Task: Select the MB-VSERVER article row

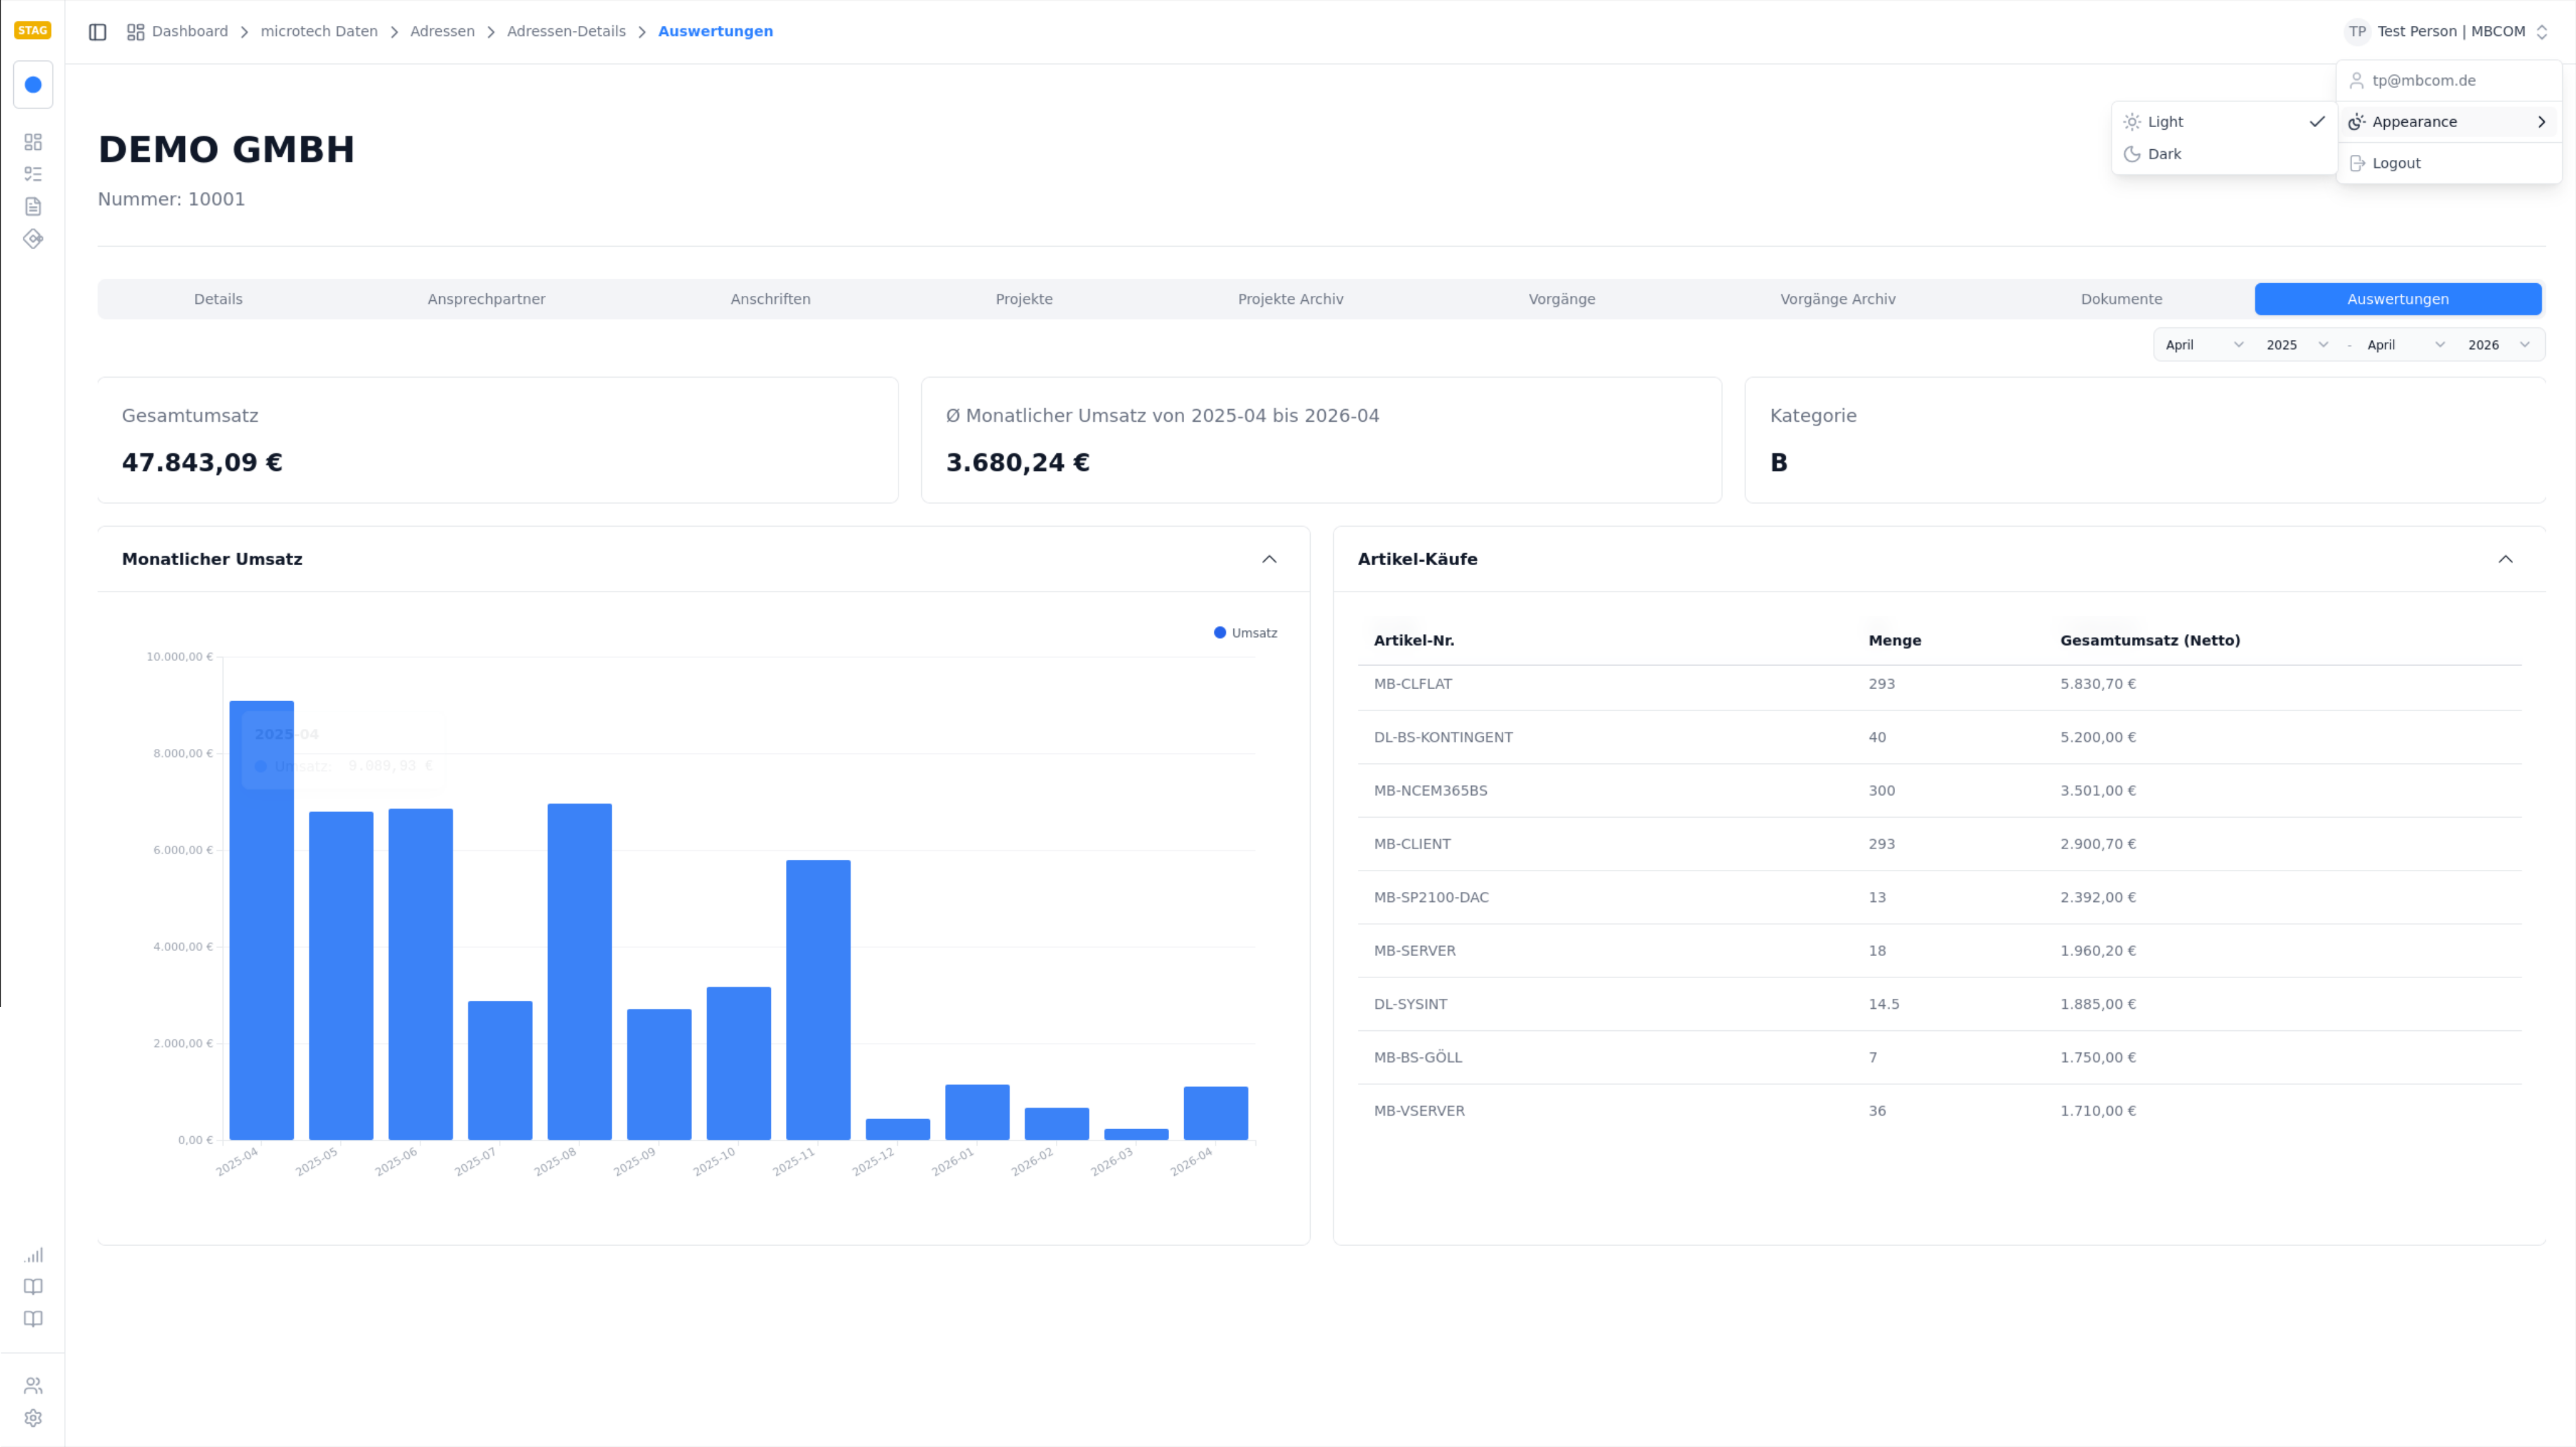Action: (x=1939, y=1111)
